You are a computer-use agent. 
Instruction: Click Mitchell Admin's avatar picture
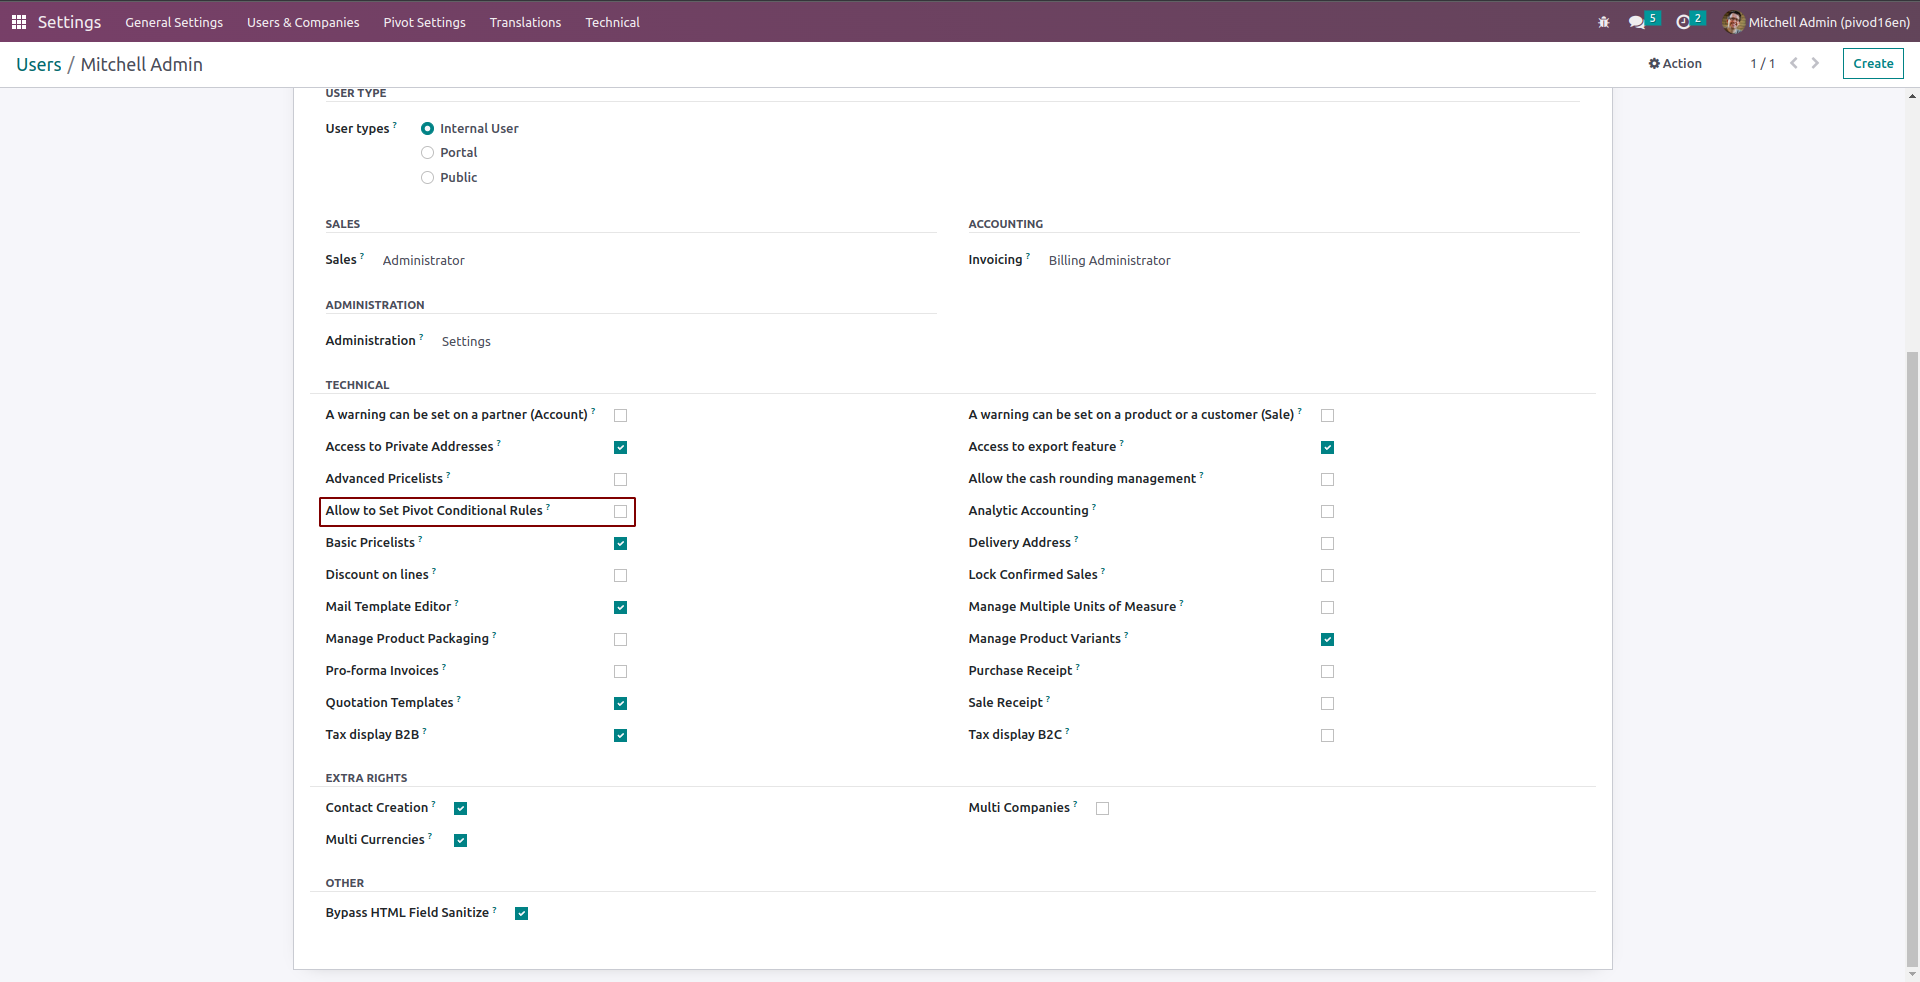[x=1734, y=22]
